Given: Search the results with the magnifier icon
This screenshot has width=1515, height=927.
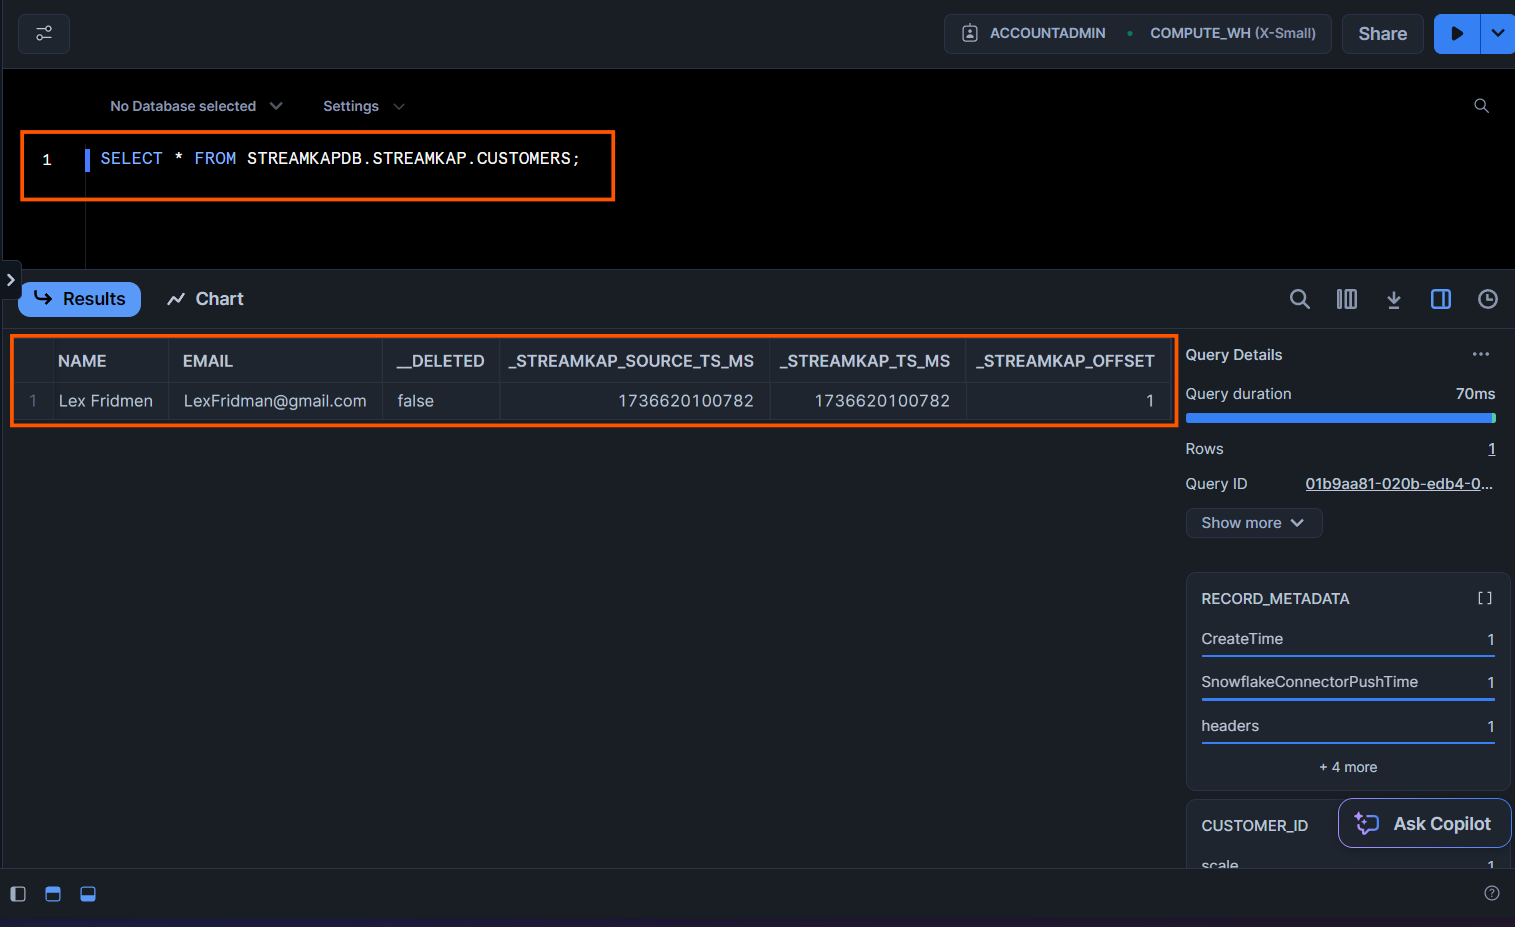Looking at the screenshot, I should [x=1299, y=299].
